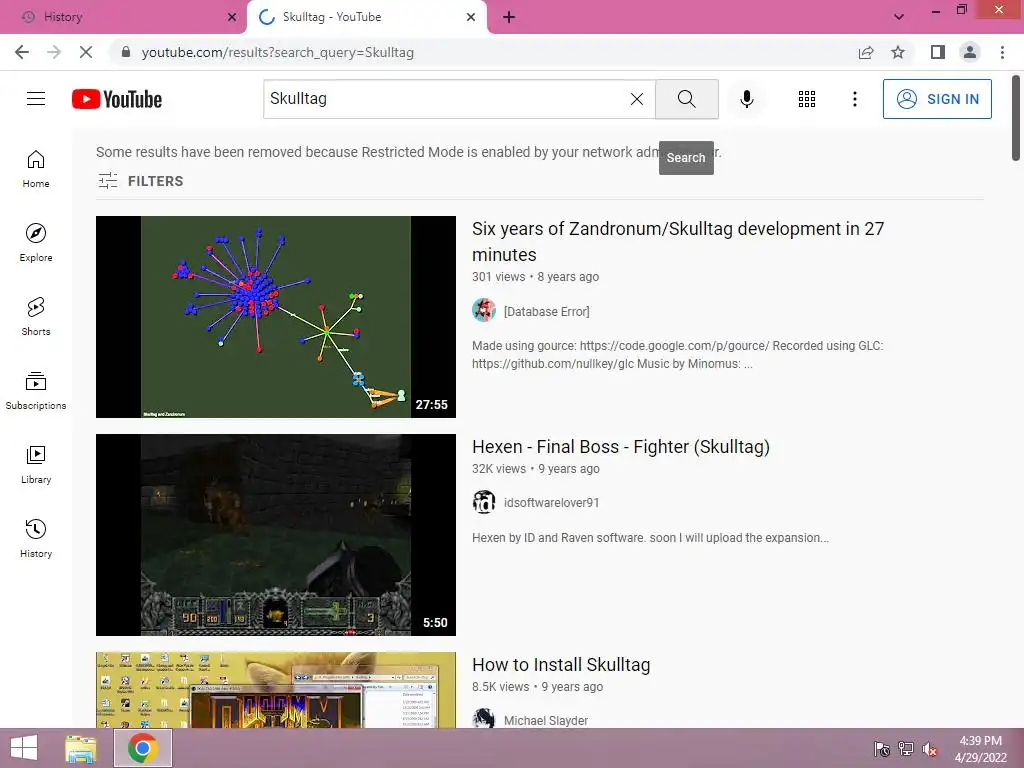
Task: Click the Chrome taskbar icon
Action: (x=143, y=748)
